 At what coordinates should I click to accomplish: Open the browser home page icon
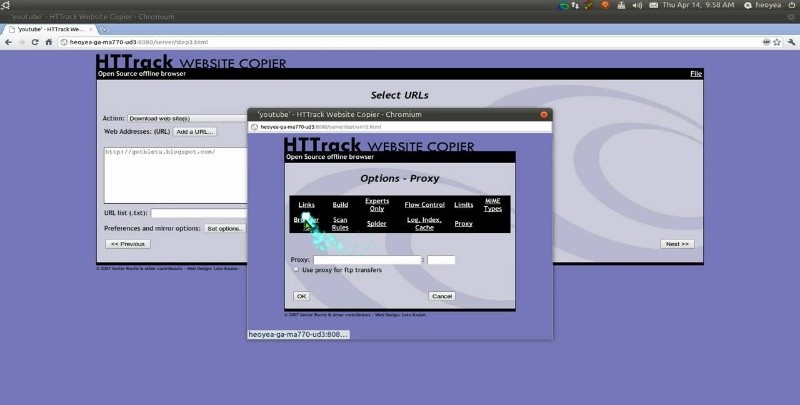pos(48,42)
